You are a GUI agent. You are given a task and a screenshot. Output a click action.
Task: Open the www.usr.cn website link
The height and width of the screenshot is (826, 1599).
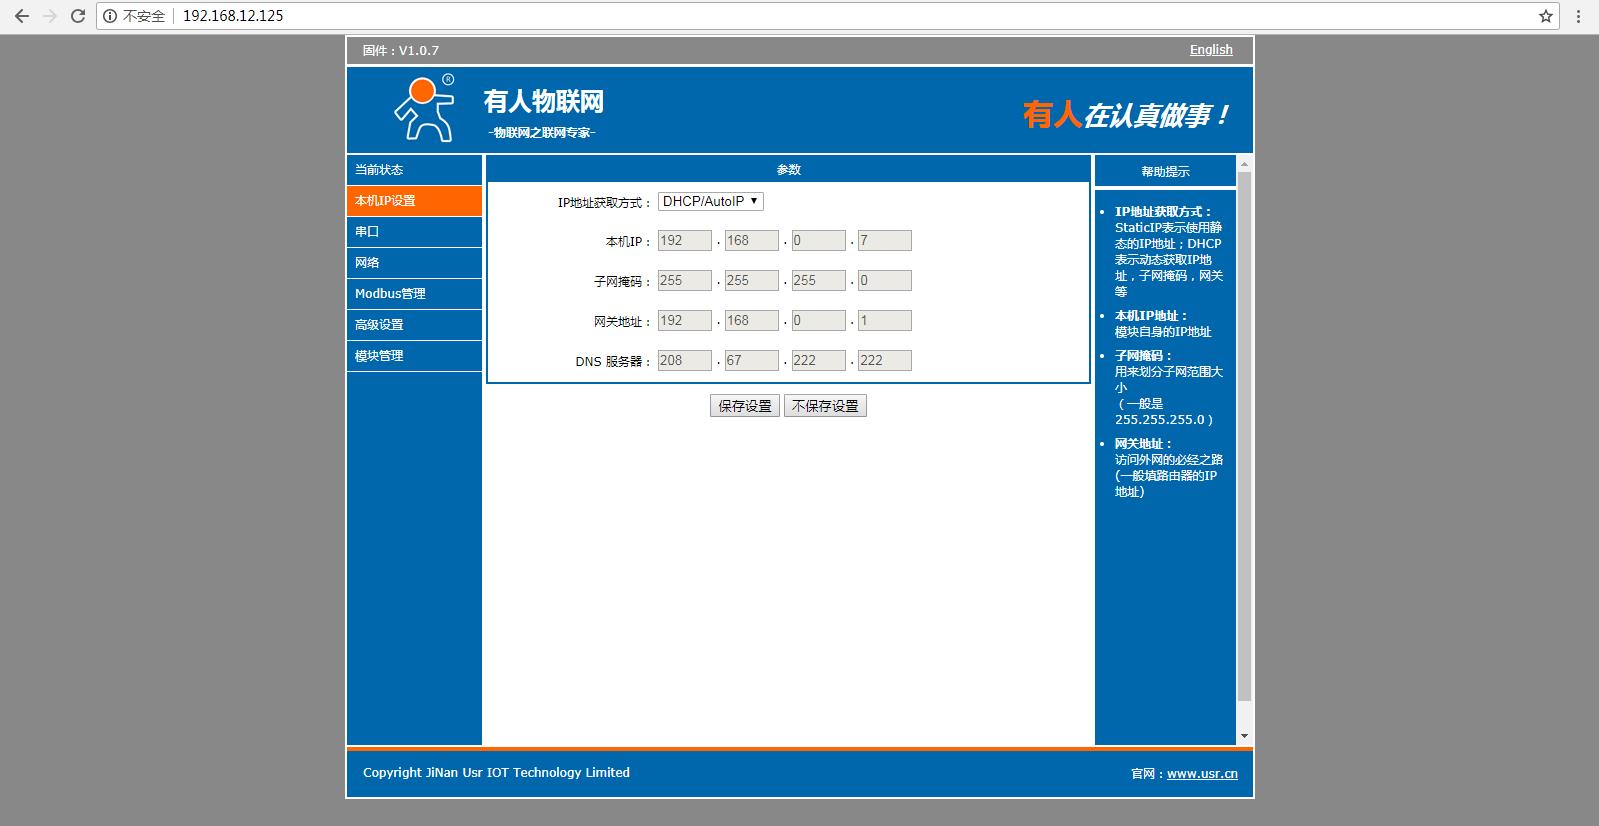tap(1201, 774)
